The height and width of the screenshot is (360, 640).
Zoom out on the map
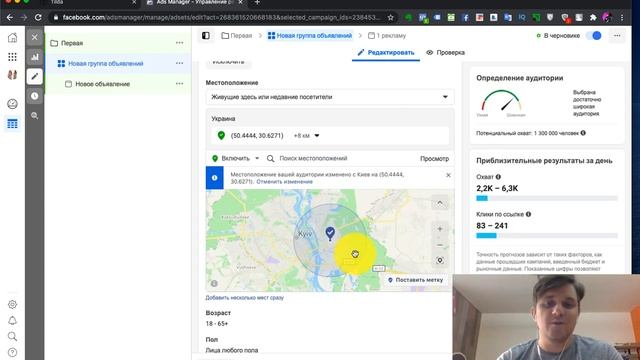[x=440, y=245]
